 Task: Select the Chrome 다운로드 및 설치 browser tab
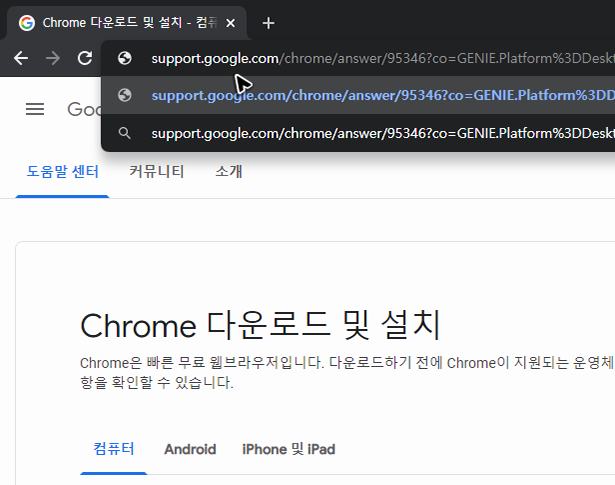126,23
